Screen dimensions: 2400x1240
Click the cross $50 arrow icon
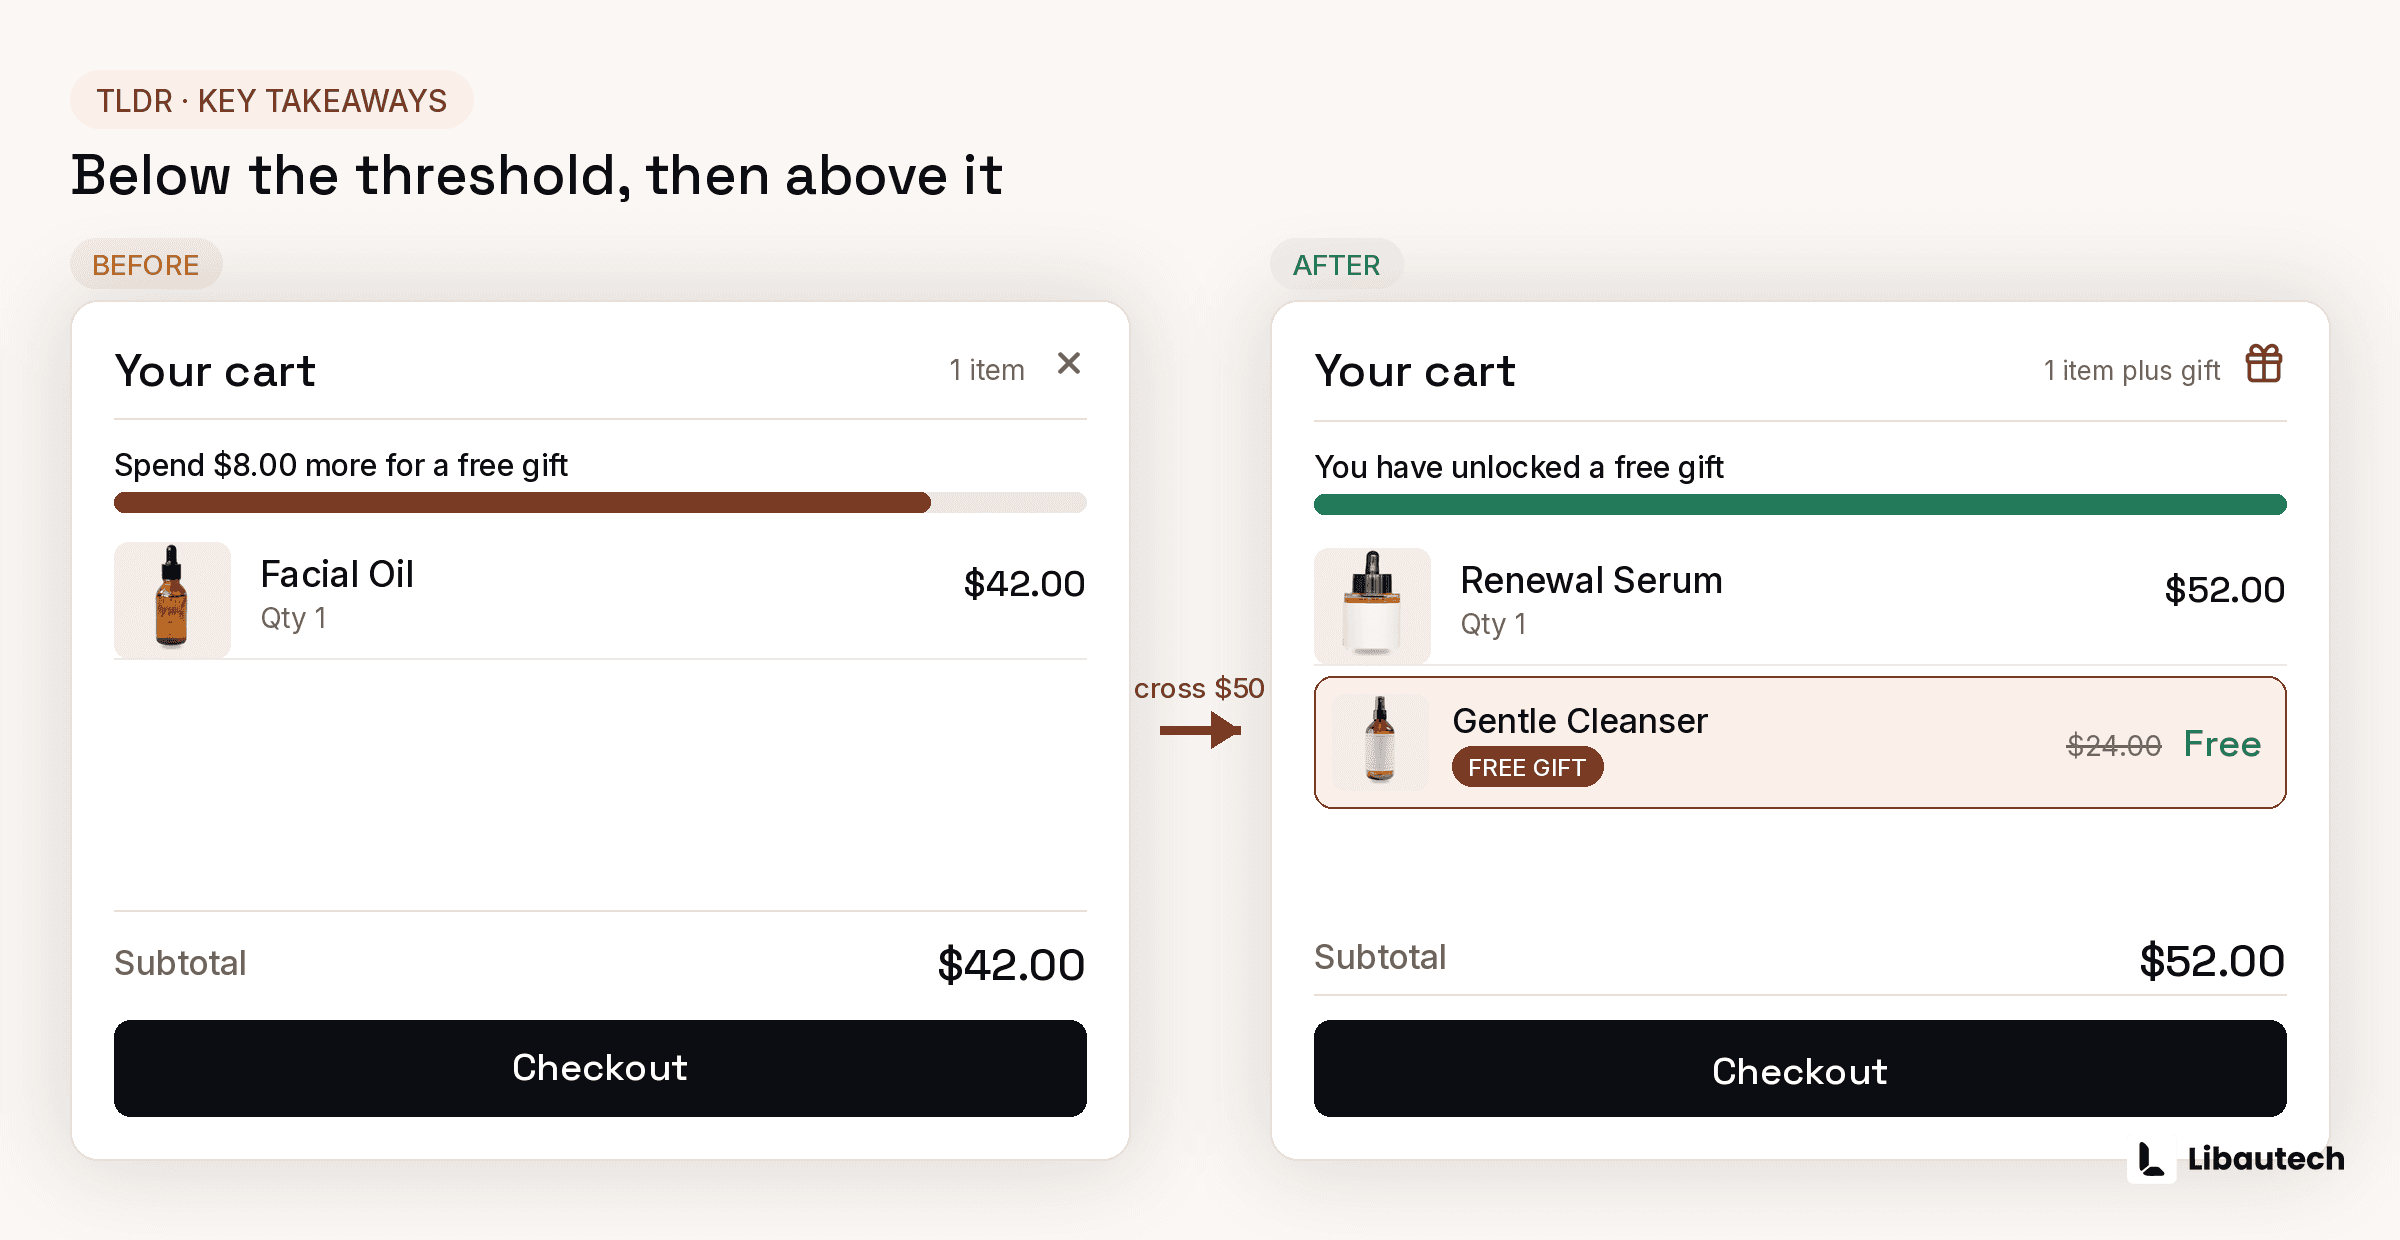[1200, 730]
